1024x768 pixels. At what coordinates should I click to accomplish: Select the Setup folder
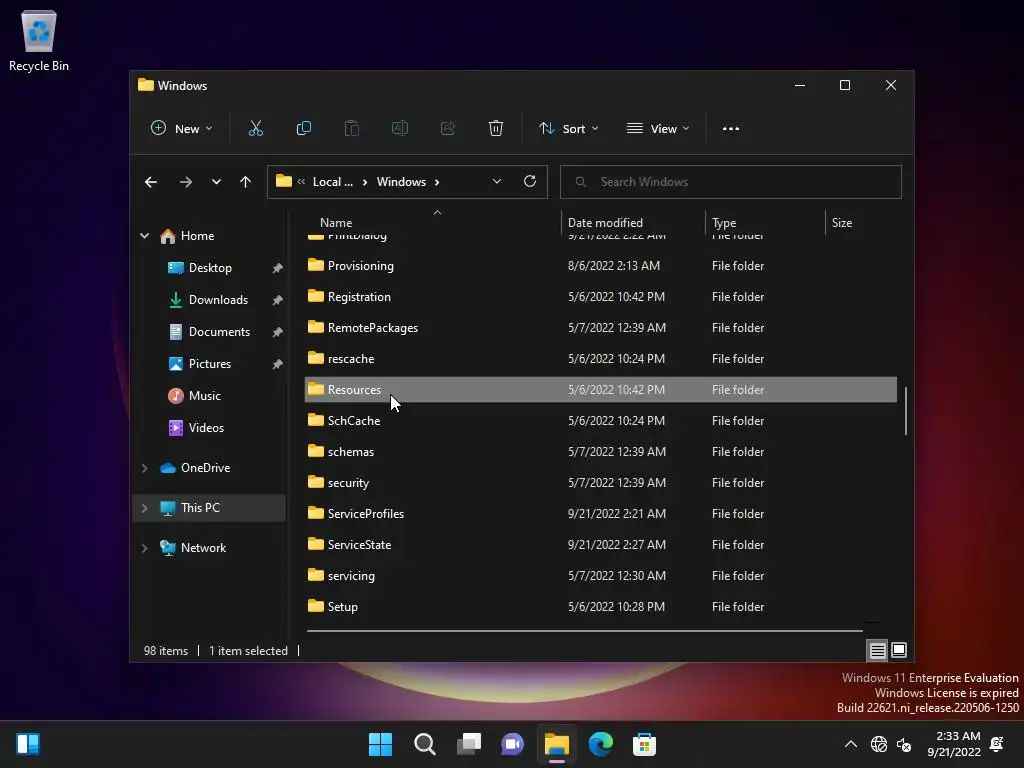coord(600,607)
